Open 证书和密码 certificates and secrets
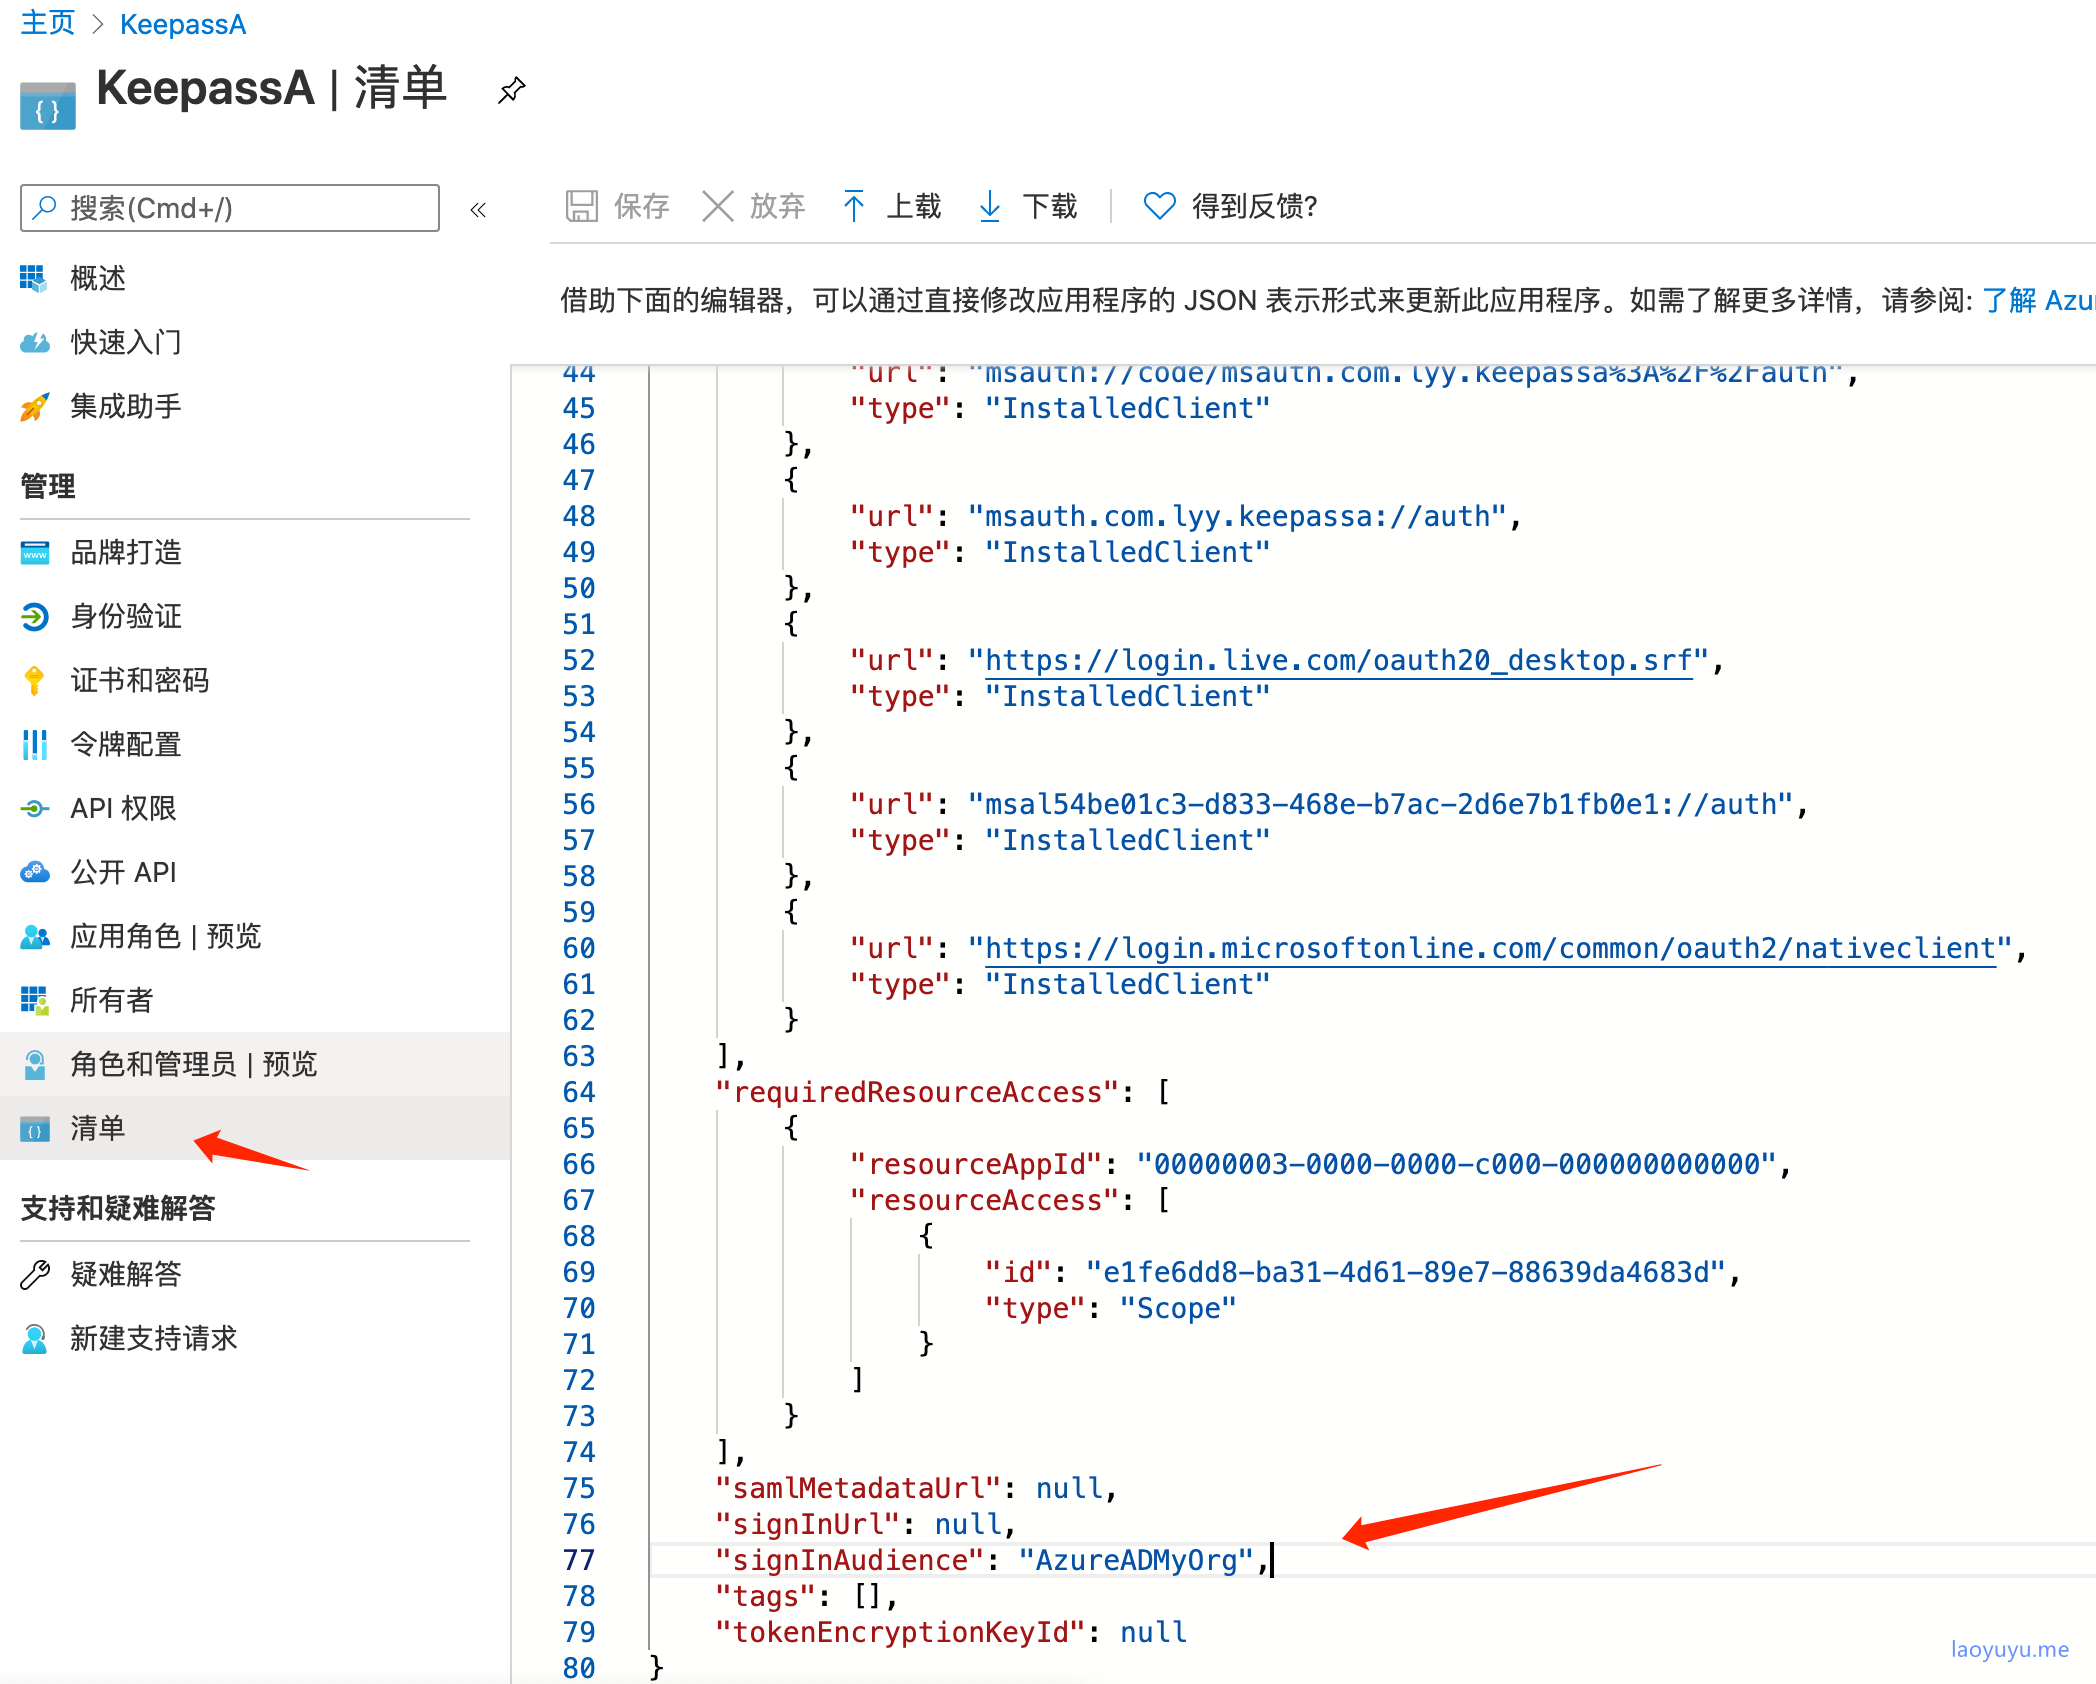 click(x=140, y=680)
